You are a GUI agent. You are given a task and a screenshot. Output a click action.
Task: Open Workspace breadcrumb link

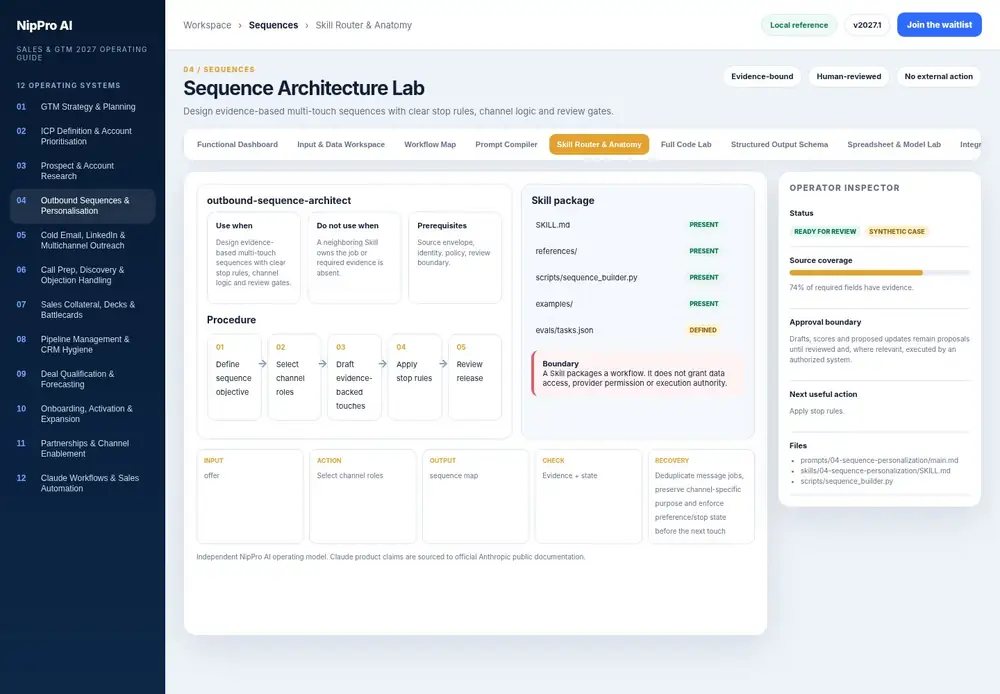click(x=207, y=25)
